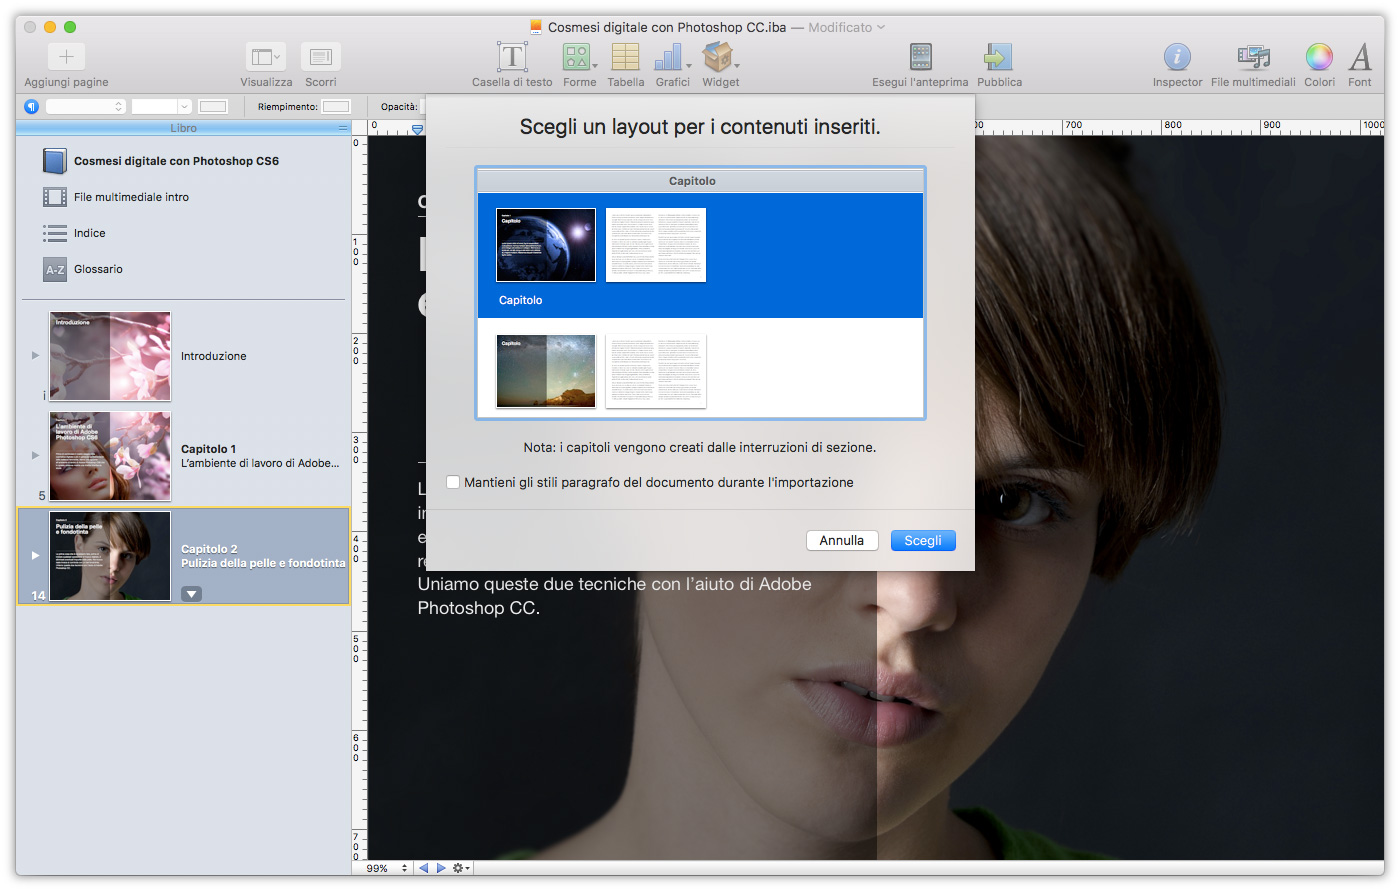Select Glossario in the sidebar
The width and height of the screenshot is (1400, 891).
(98, 269)
